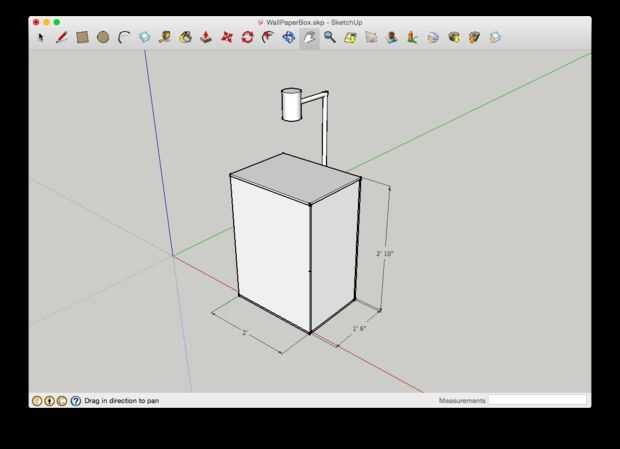
Task: Click the yellow icon right of Zoom
Action: click(x=351, y=38)
